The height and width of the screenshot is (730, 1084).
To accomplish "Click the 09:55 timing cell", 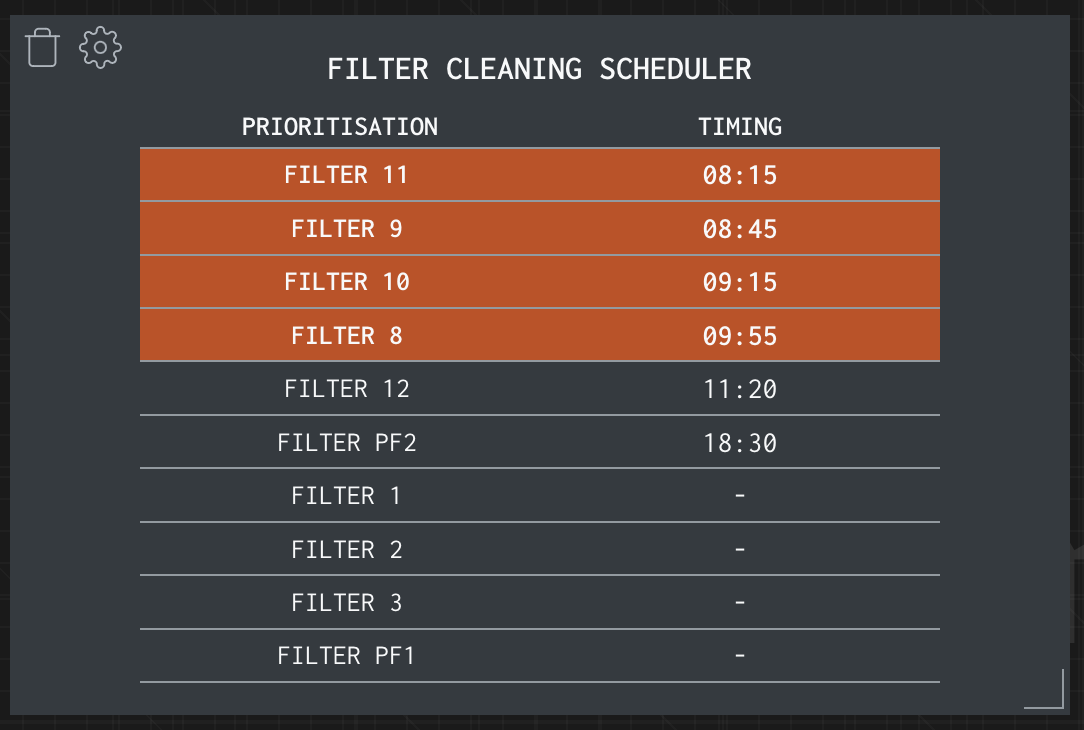I will pyautogui.click(x=740, y=336).
